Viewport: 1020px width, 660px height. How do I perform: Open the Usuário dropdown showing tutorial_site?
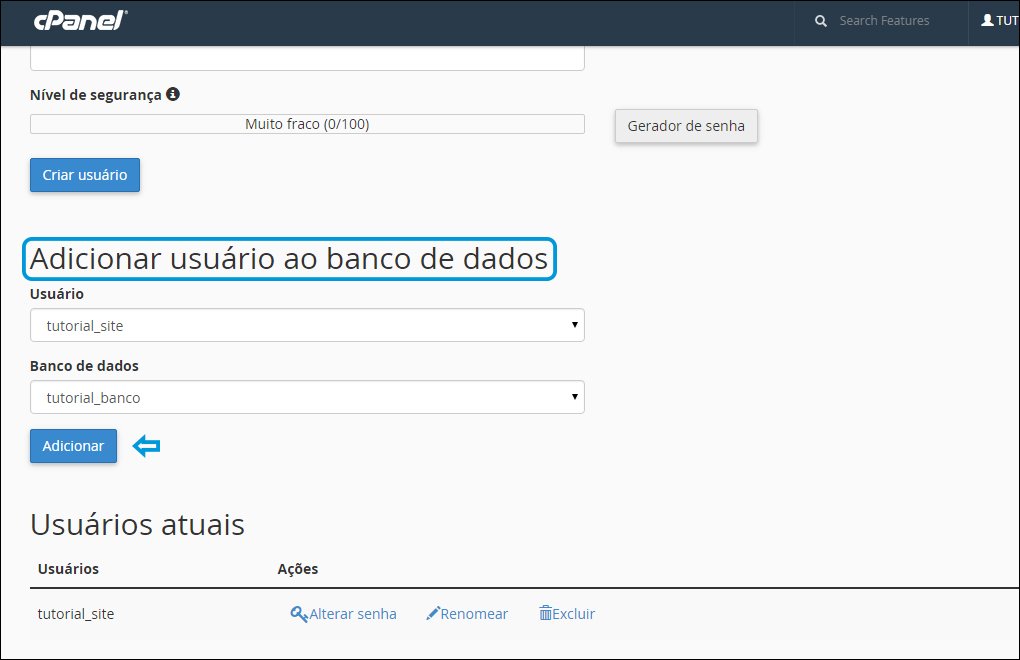pyautogui.click(x=307, y=325)
